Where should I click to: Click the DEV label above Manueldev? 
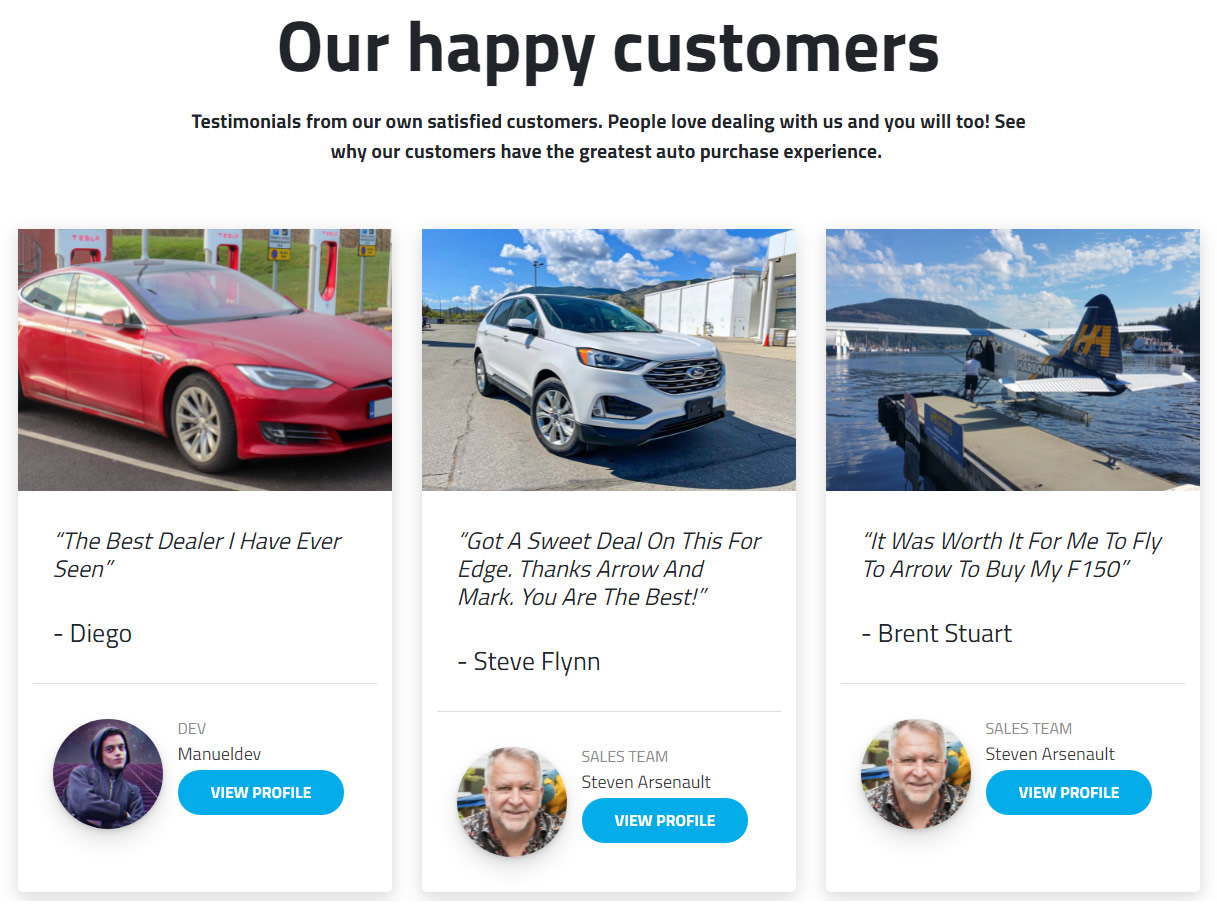pos(192,729)
